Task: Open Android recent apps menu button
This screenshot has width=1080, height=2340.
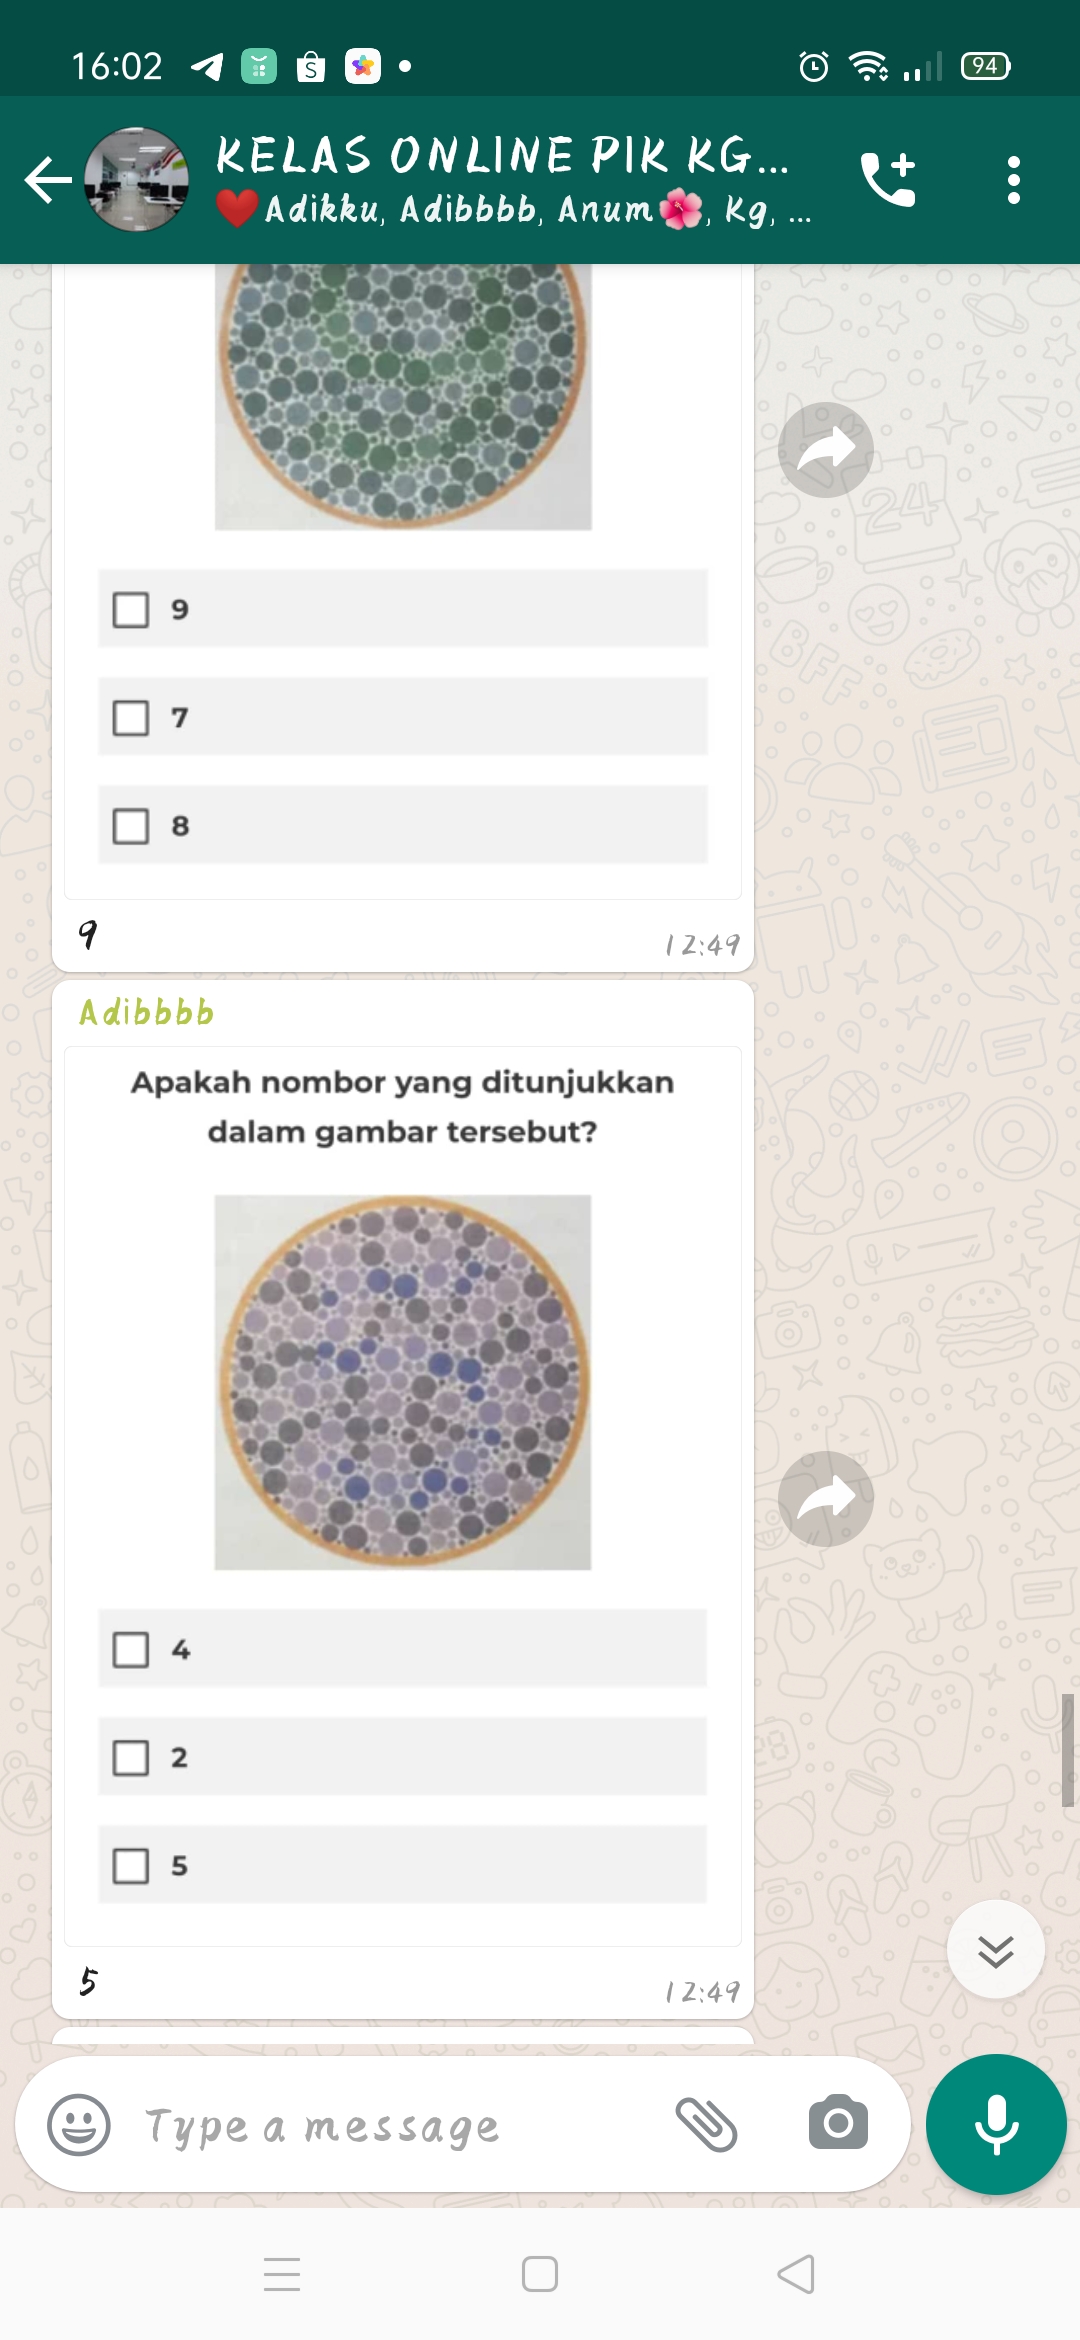Action: point(282,2274)
